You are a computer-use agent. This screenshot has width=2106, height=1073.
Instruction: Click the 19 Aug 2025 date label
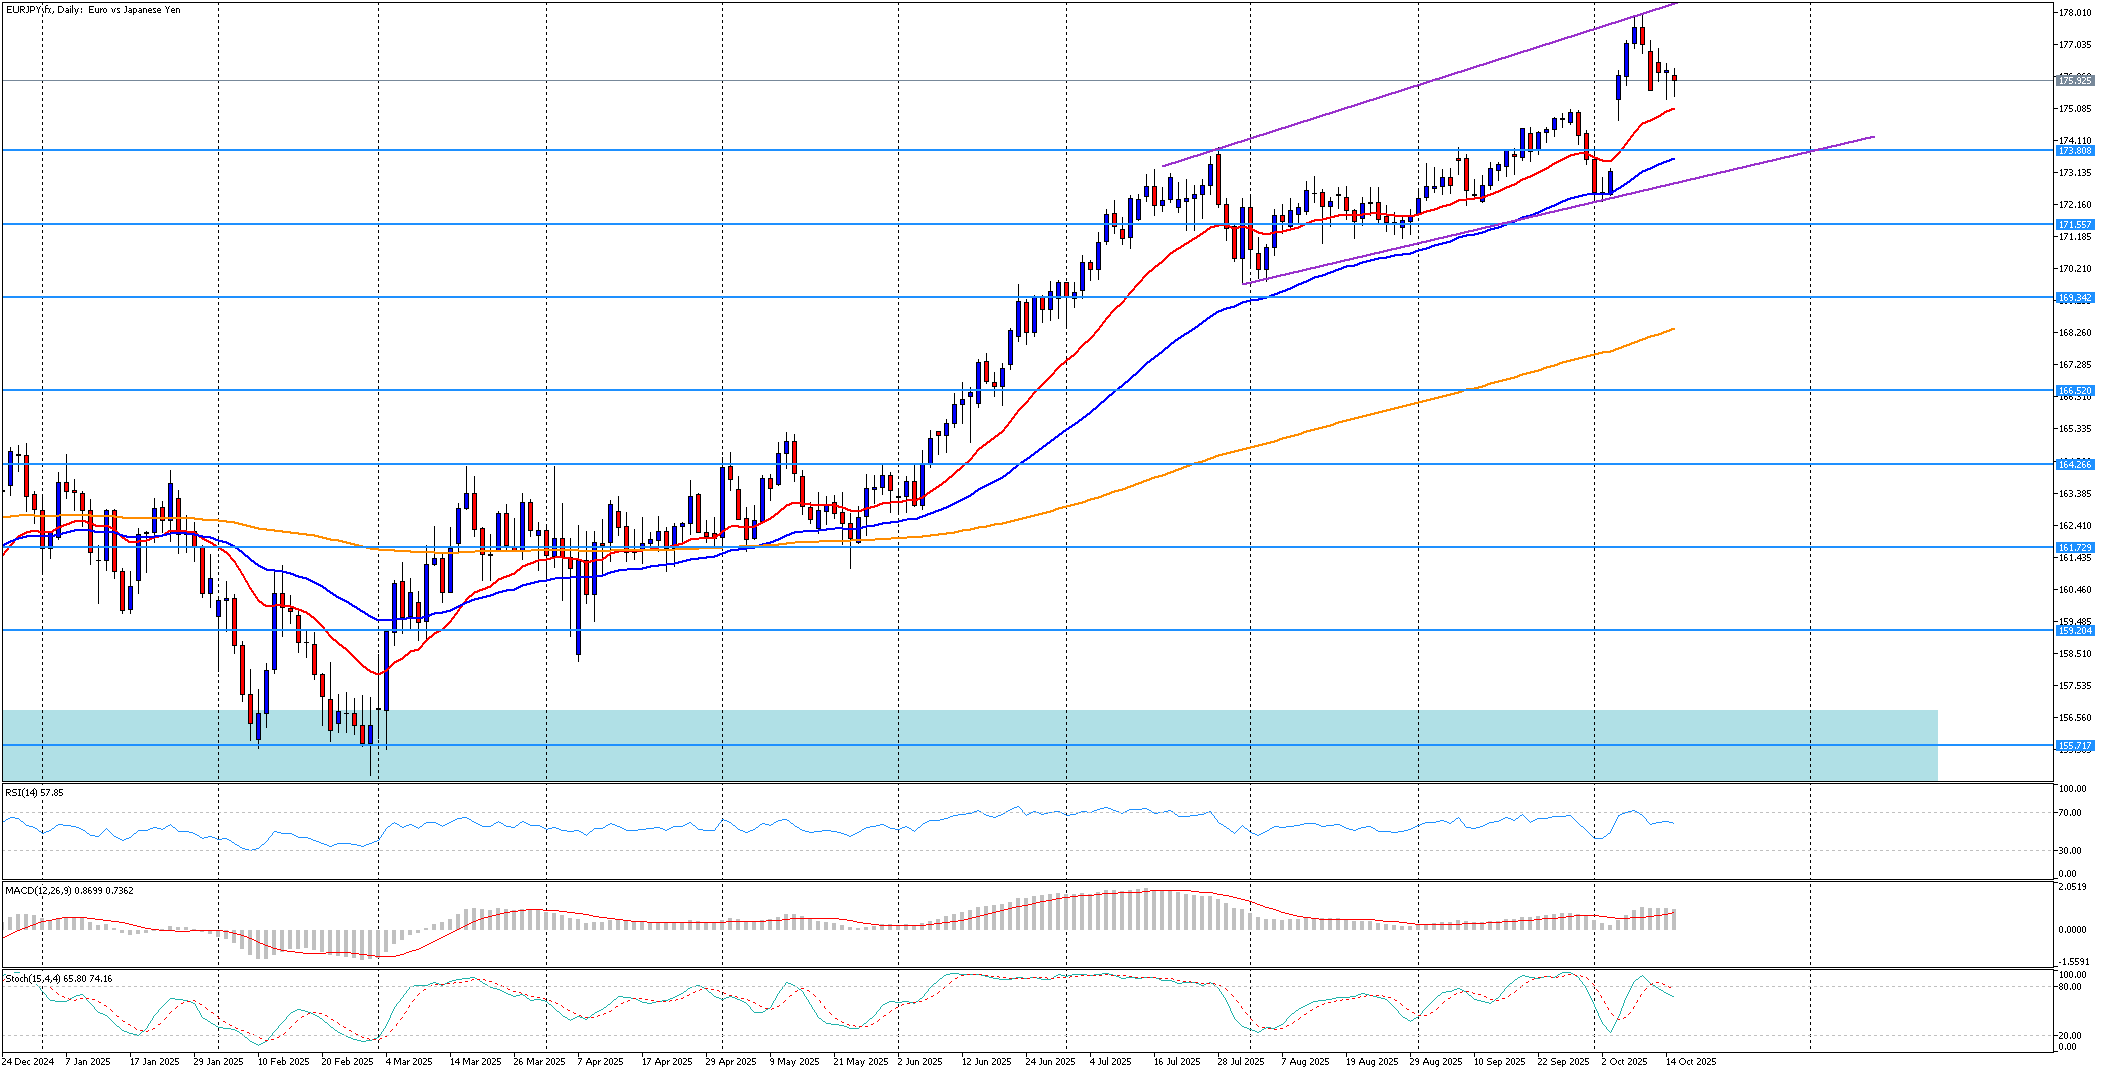pos(1372,1062)
